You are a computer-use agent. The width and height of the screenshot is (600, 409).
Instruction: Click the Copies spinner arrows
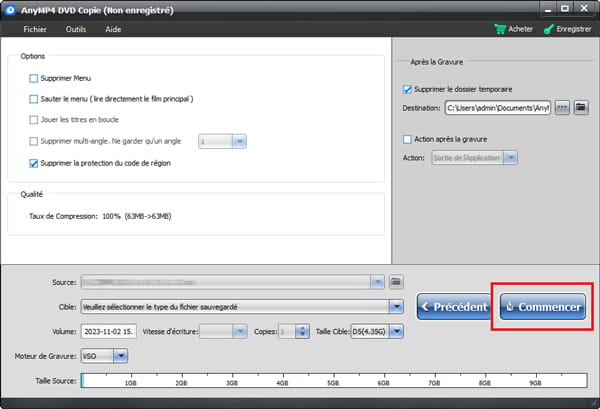coord(302,331)
